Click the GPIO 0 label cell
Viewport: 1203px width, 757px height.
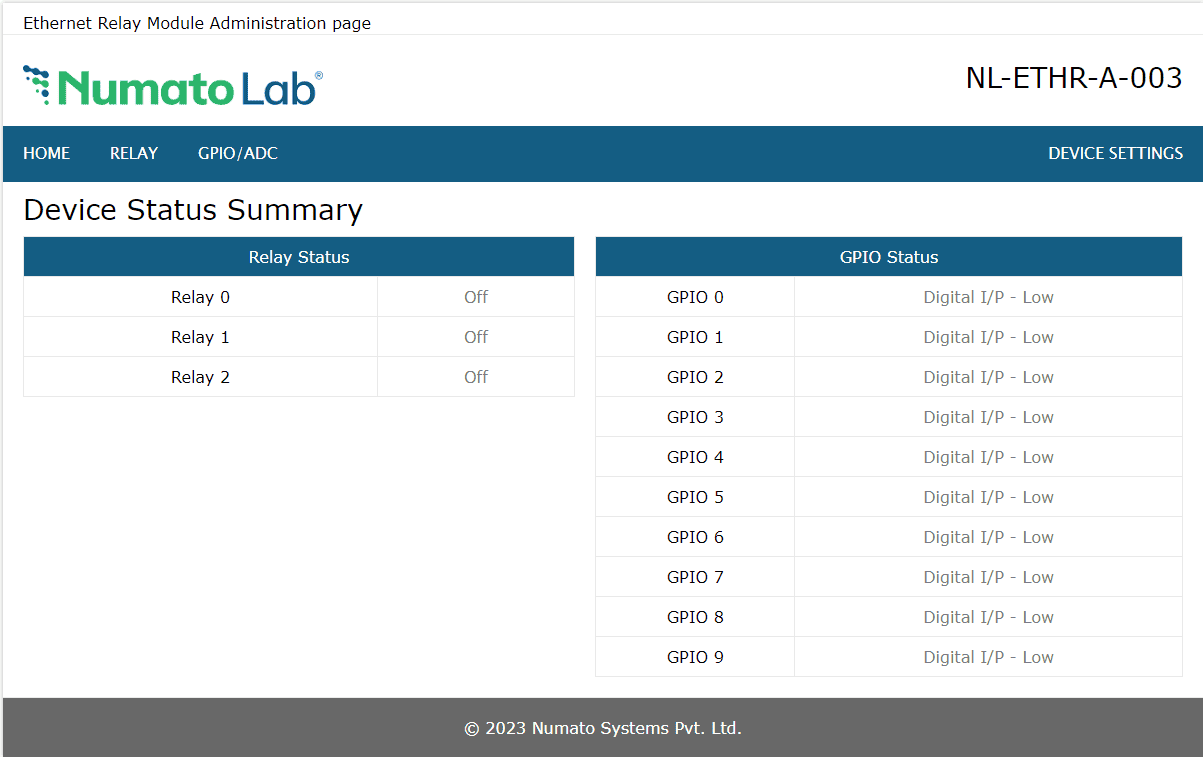pyautogui.click(x=695, y=297)
